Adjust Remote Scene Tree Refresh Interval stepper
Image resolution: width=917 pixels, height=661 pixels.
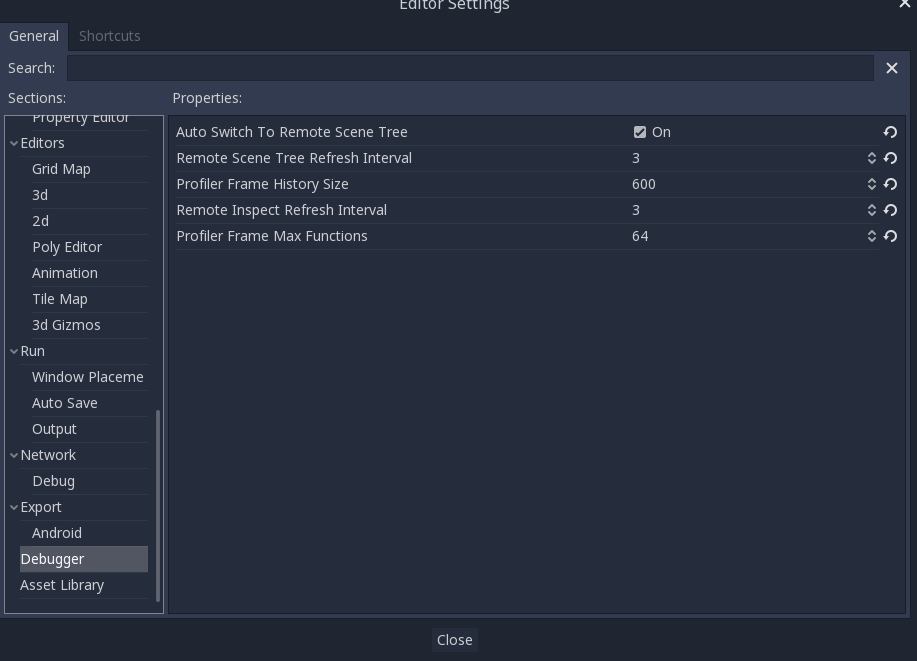[871, 158]
